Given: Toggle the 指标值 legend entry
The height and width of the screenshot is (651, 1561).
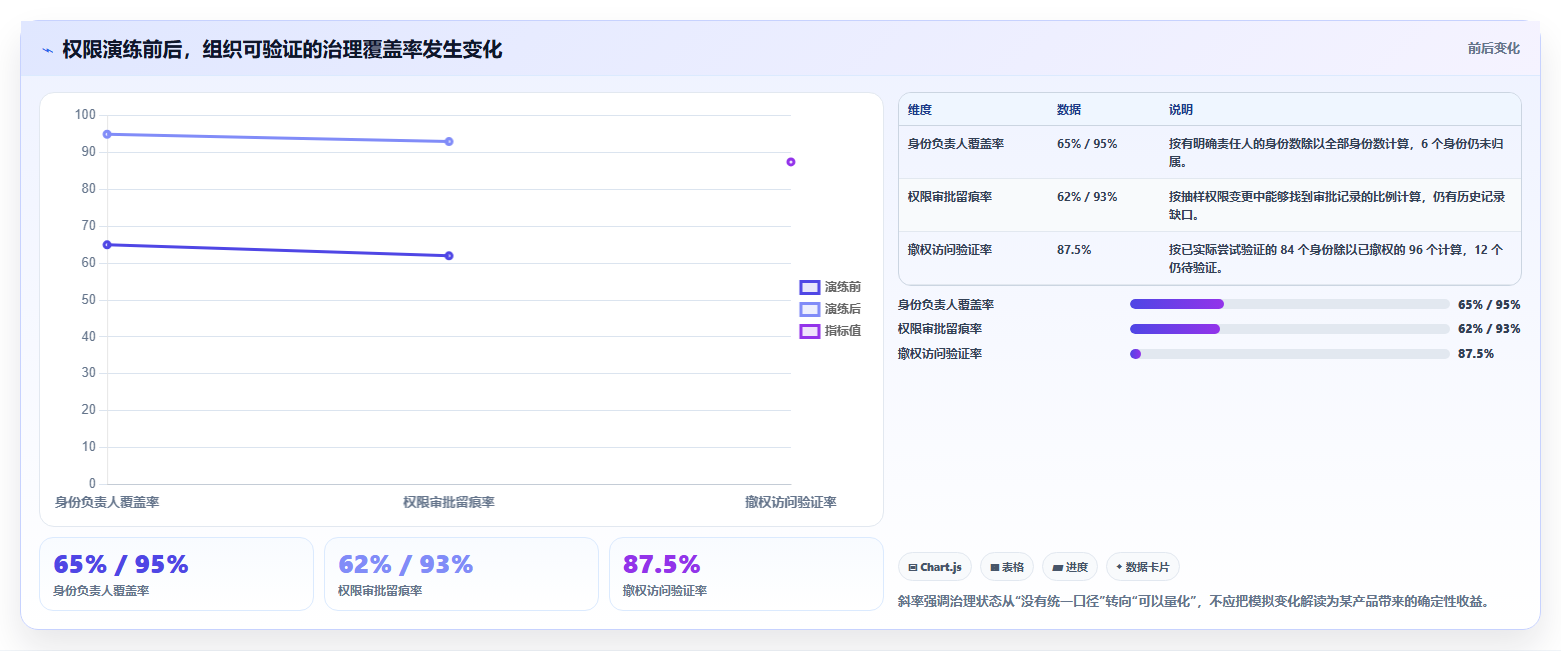Looking at the screenshot, I should (x=830, y=331).
